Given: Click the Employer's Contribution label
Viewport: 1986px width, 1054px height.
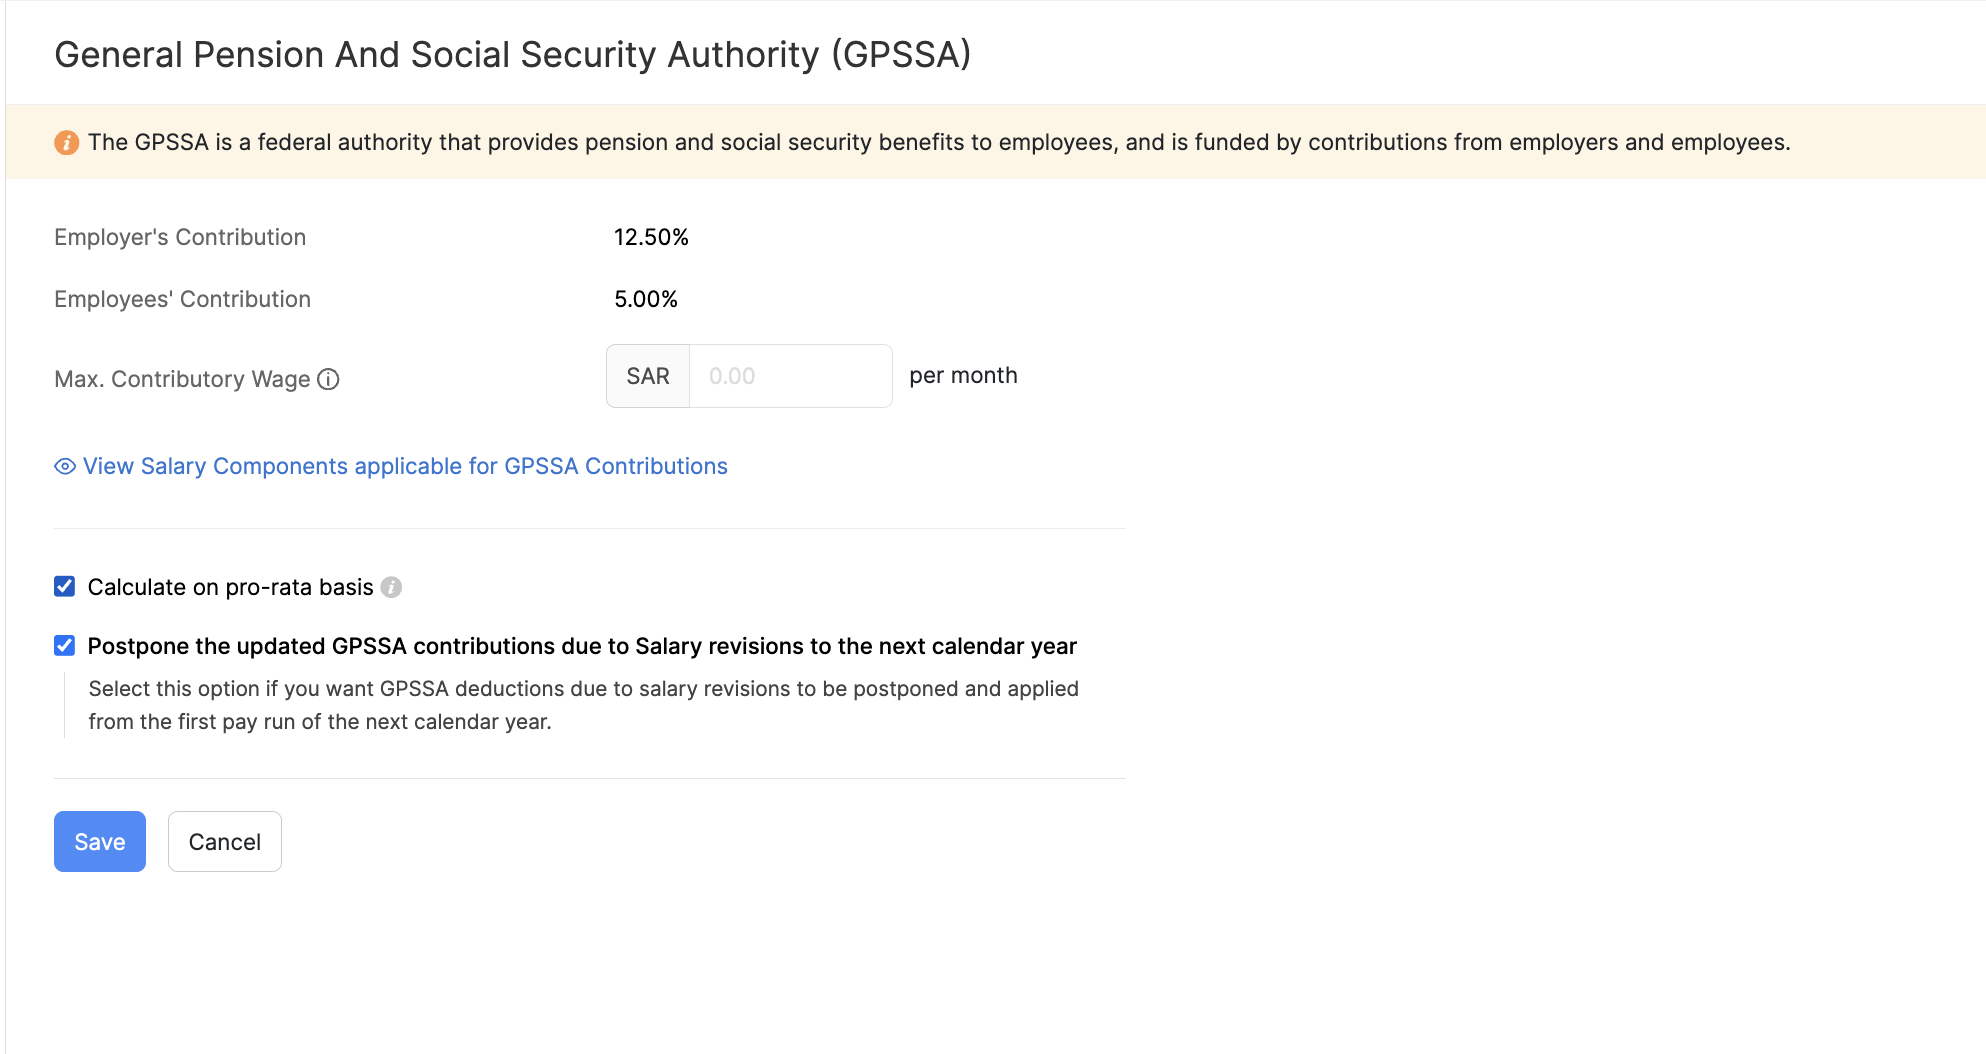Looking at the screenshot, I should [180, 237].
